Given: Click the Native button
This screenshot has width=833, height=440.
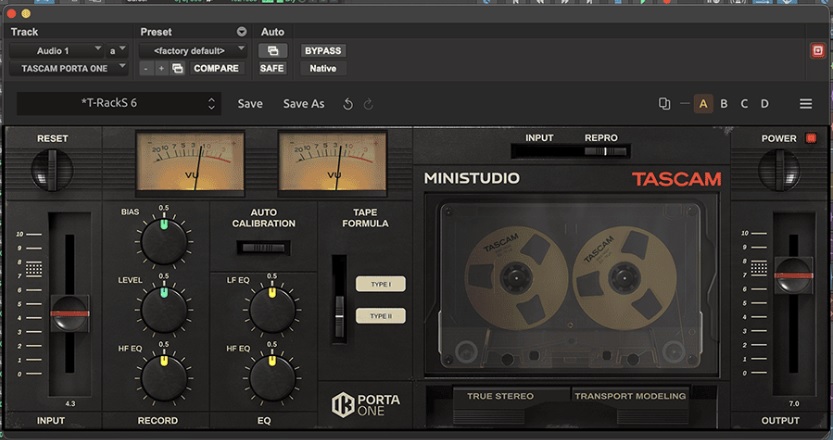Looking at the screenshot, I should tap(323, 69).
